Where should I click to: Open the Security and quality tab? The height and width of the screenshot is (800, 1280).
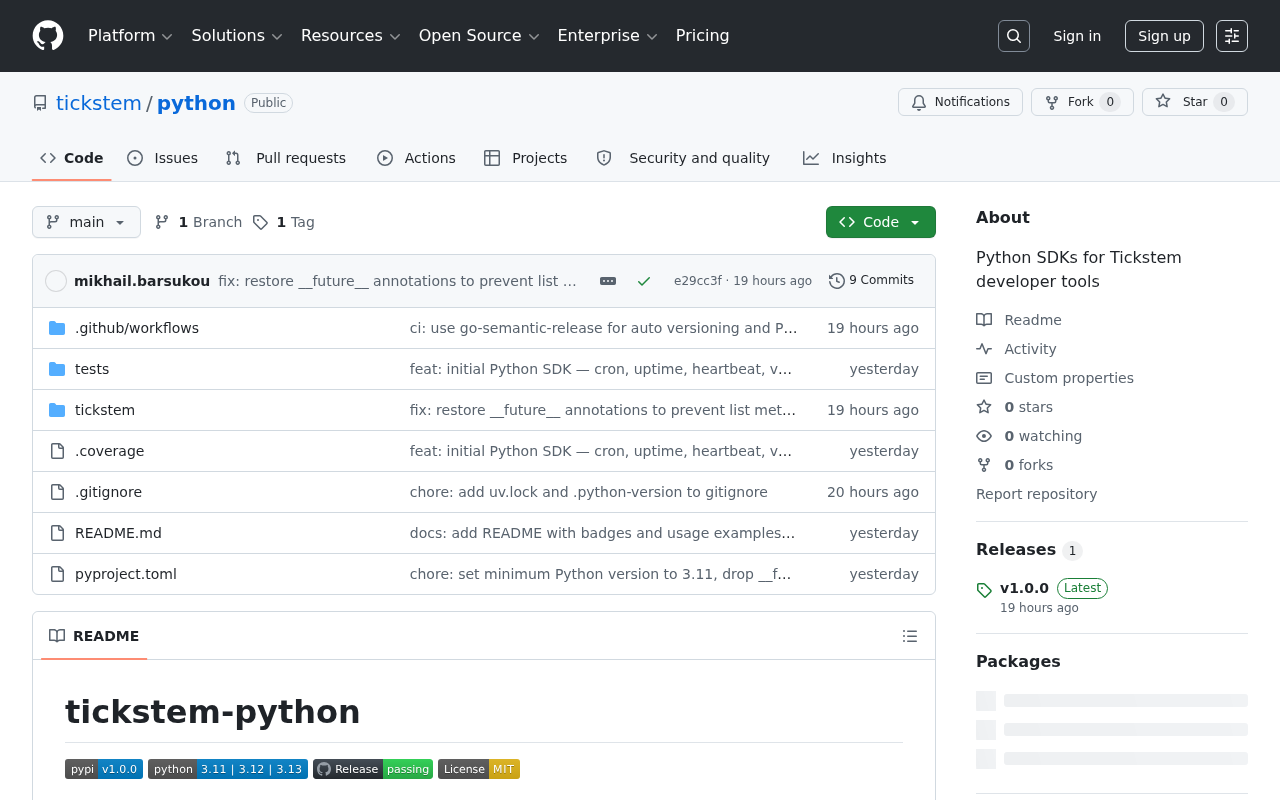[684, 158]
